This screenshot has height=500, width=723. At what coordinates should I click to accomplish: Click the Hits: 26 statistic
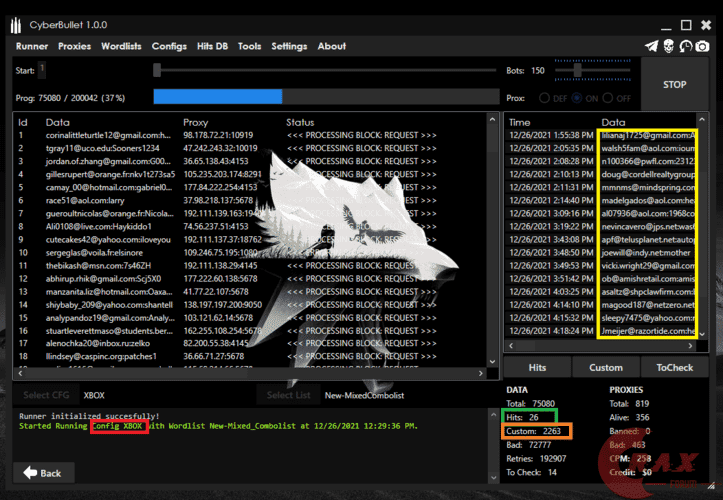tap(522, 417)
